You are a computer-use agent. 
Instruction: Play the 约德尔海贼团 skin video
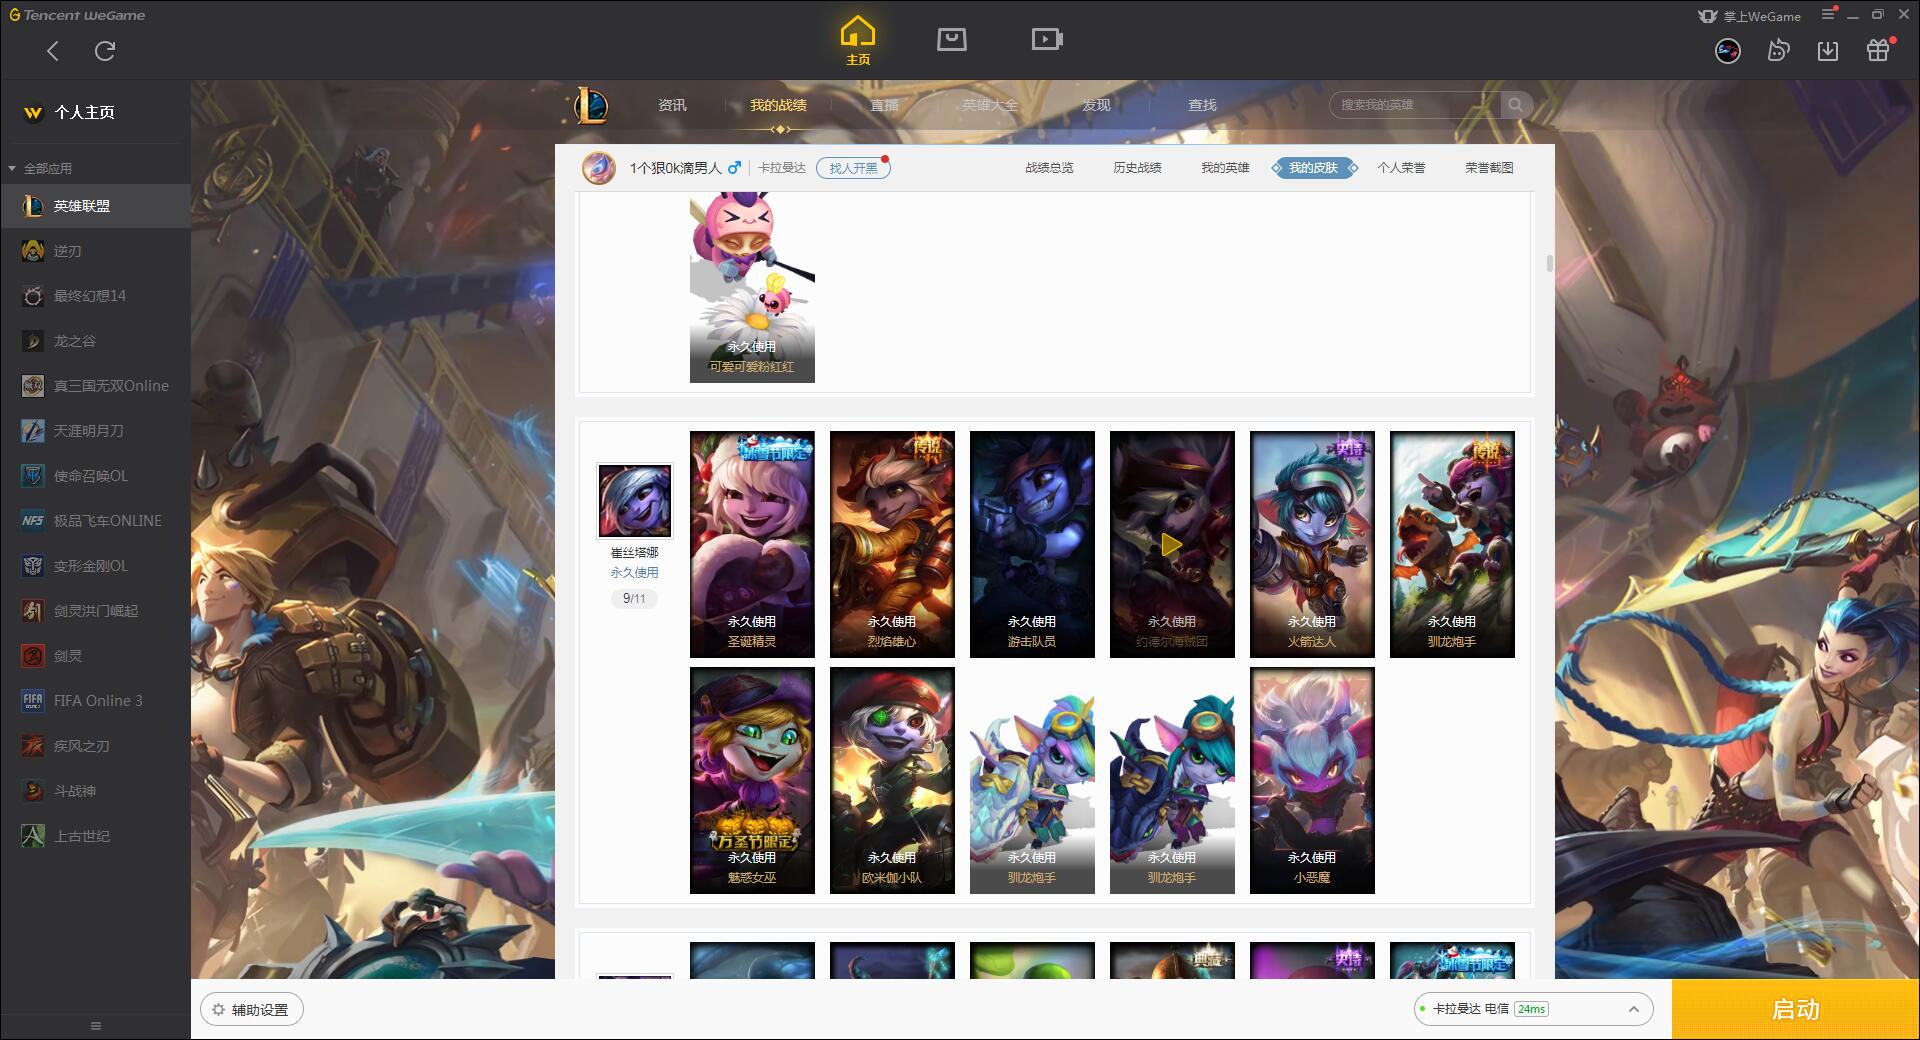[x=1172, y=545]
